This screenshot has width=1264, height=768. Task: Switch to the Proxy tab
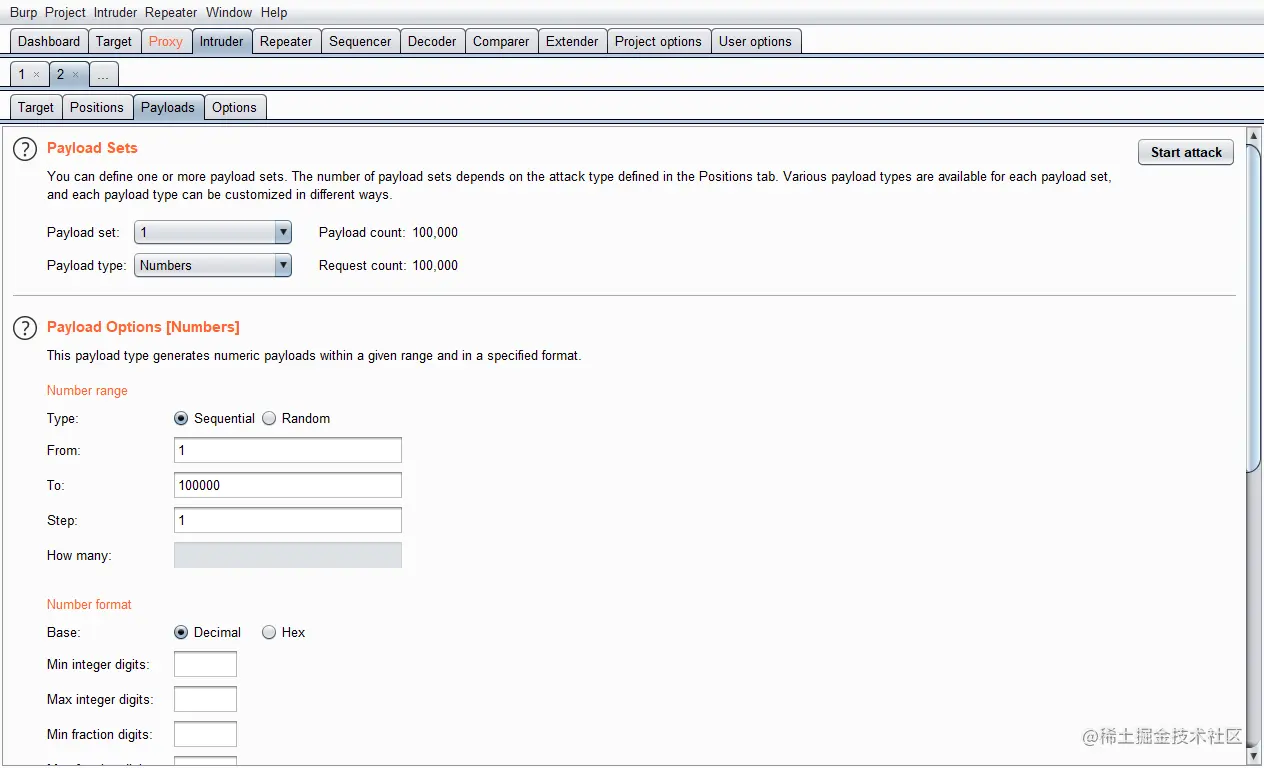(166, 42)
